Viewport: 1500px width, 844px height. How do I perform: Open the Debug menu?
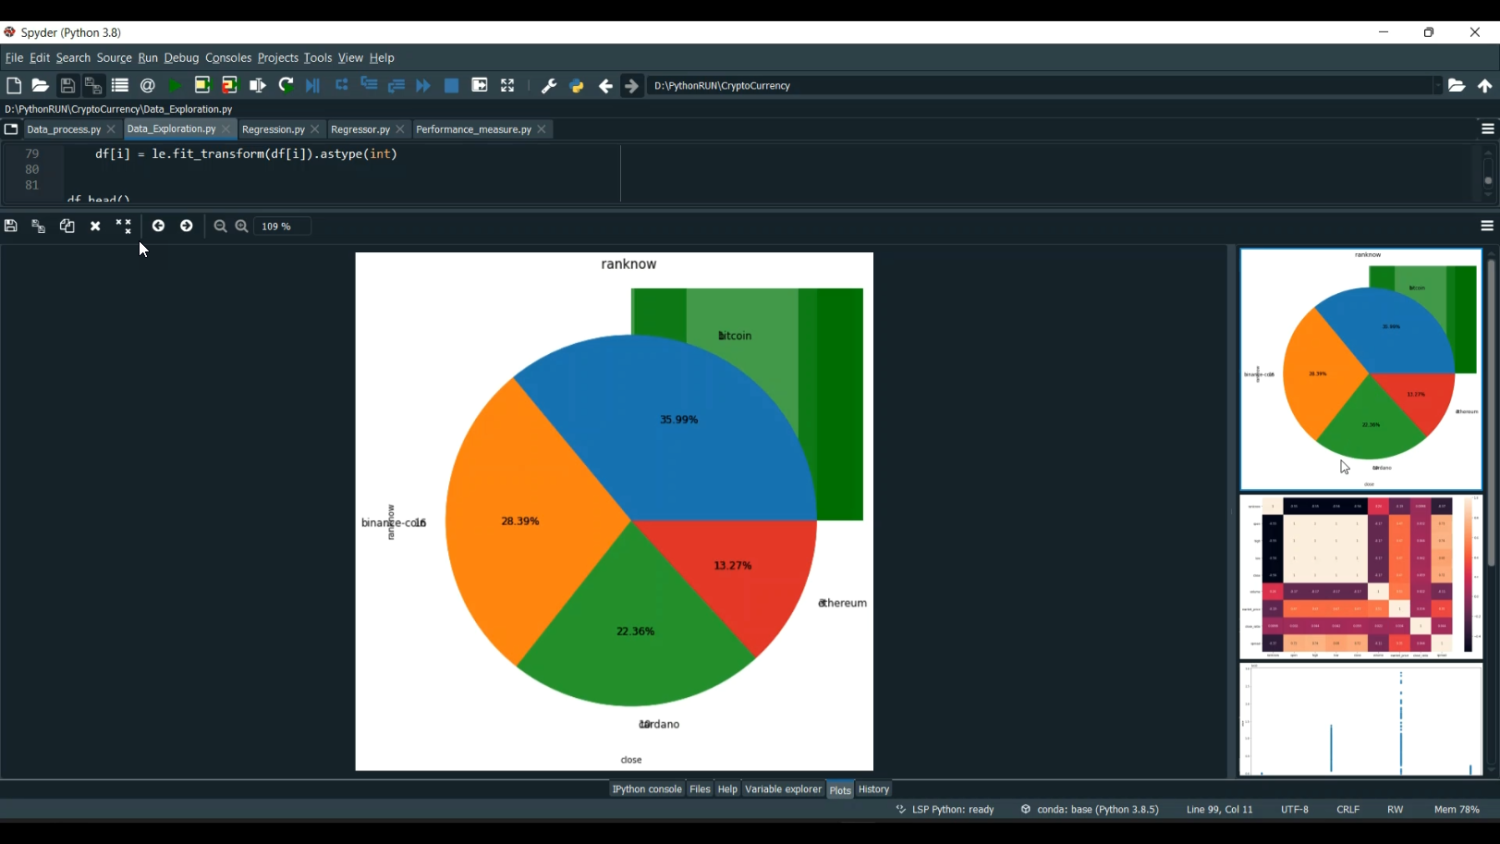pyautogui.click(x=181, y=58)
